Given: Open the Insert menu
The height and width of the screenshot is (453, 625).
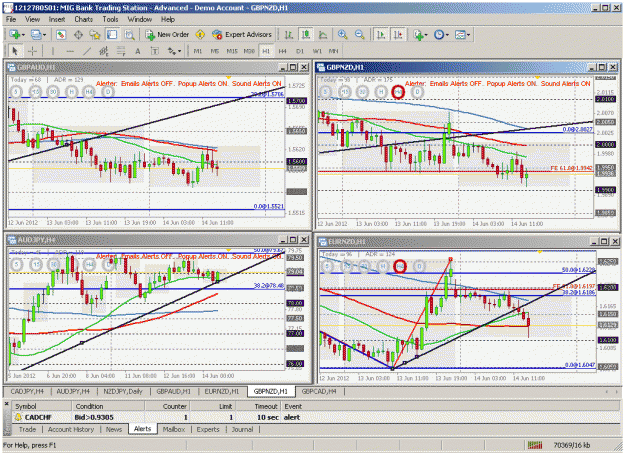Looking at the screenshot, I should coord(57,19).
